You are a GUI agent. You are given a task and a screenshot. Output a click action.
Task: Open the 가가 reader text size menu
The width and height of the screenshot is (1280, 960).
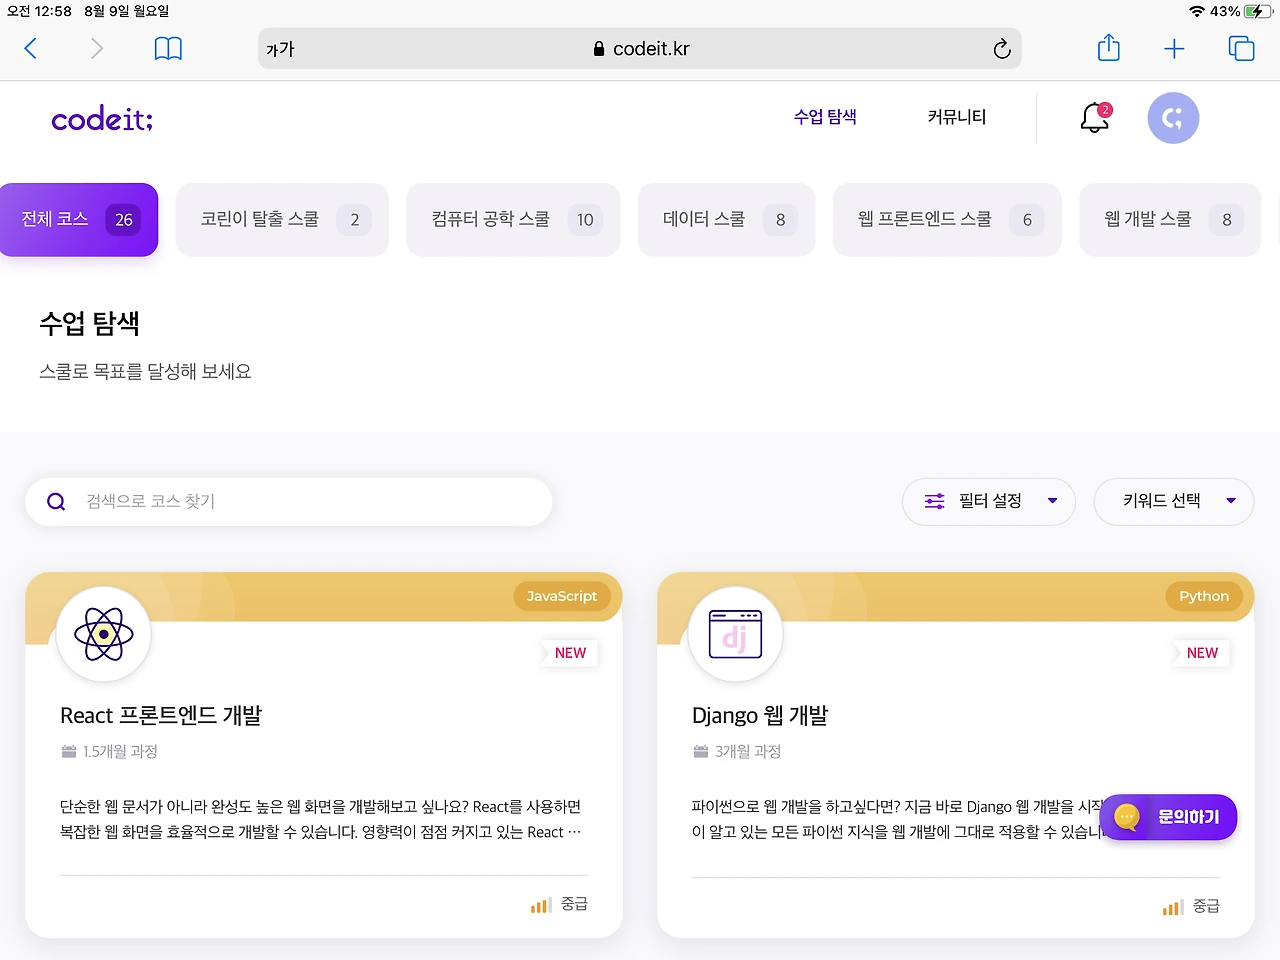pyautogui.click(x=281, y=49)
